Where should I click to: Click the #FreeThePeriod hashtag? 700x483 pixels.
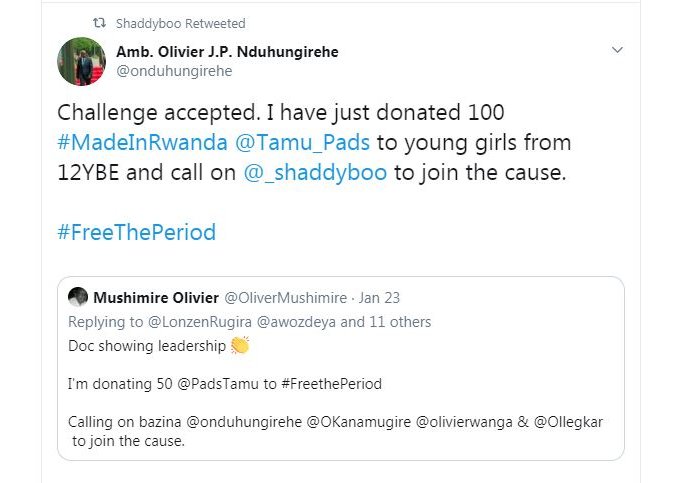[x=137, y=233]
